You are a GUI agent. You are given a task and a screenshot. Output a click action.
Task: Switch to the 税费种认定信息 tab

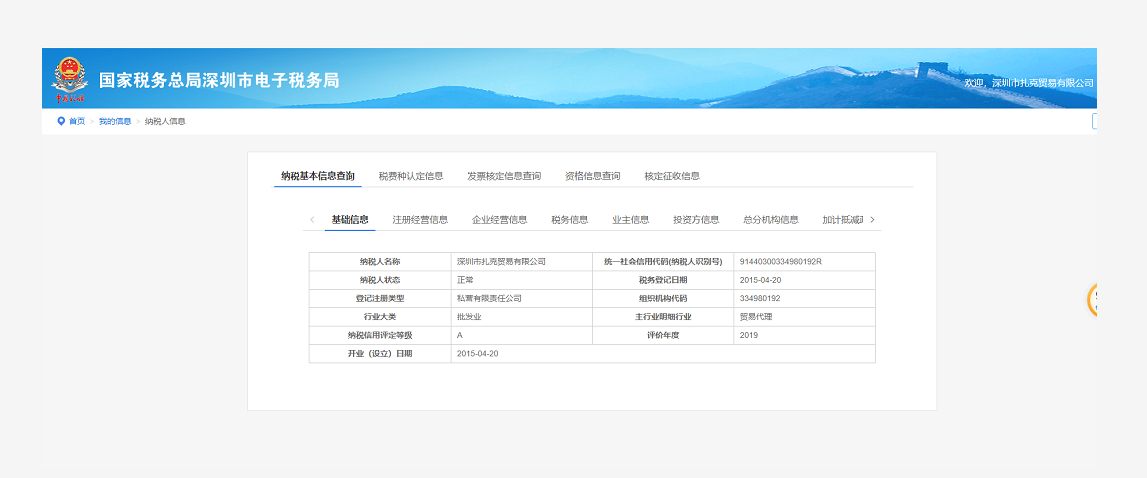click(410, 176)
